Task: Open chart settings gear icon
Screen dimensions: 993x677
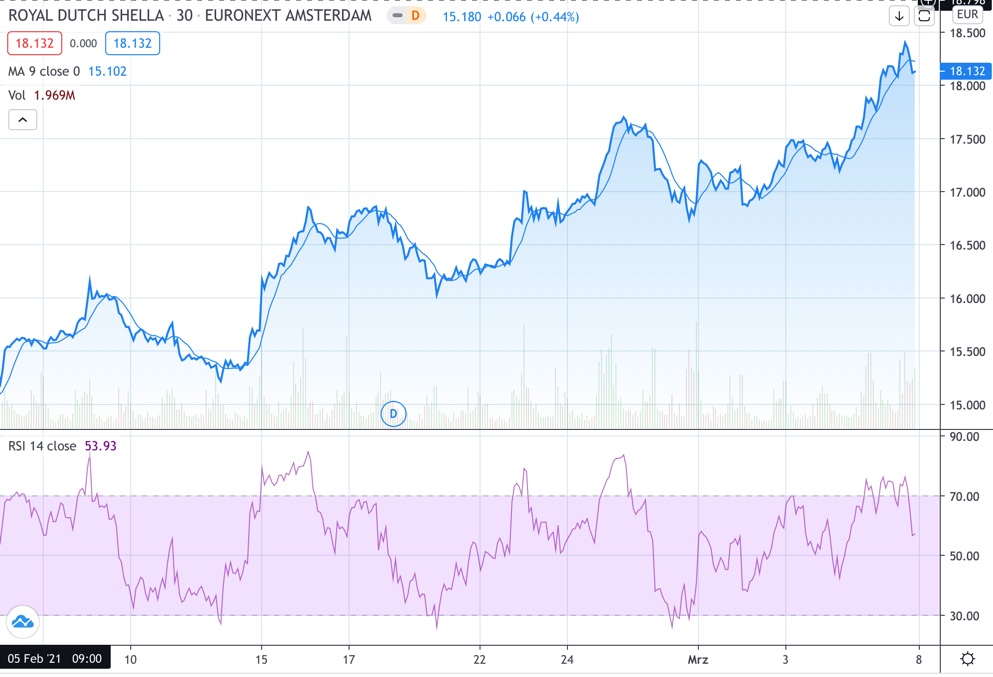Action: coord(968,659)
